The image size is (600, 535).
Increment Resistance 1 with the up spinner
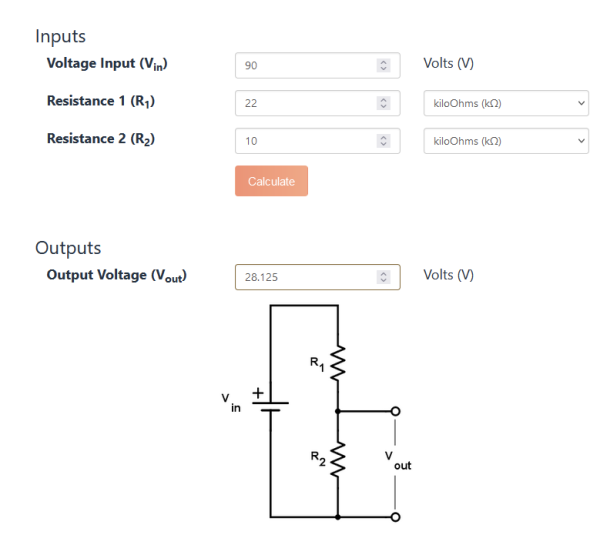click(383, 100)
